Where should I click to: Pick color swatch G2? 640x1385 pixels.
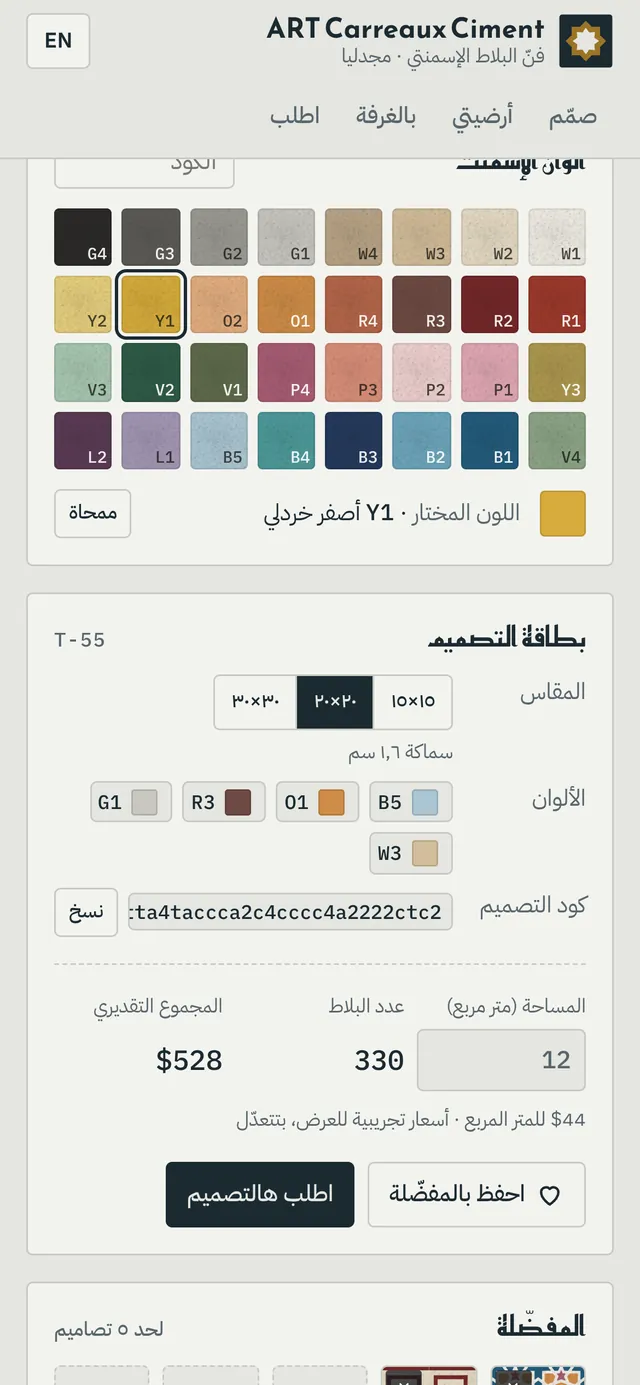(x=219, y=237)
